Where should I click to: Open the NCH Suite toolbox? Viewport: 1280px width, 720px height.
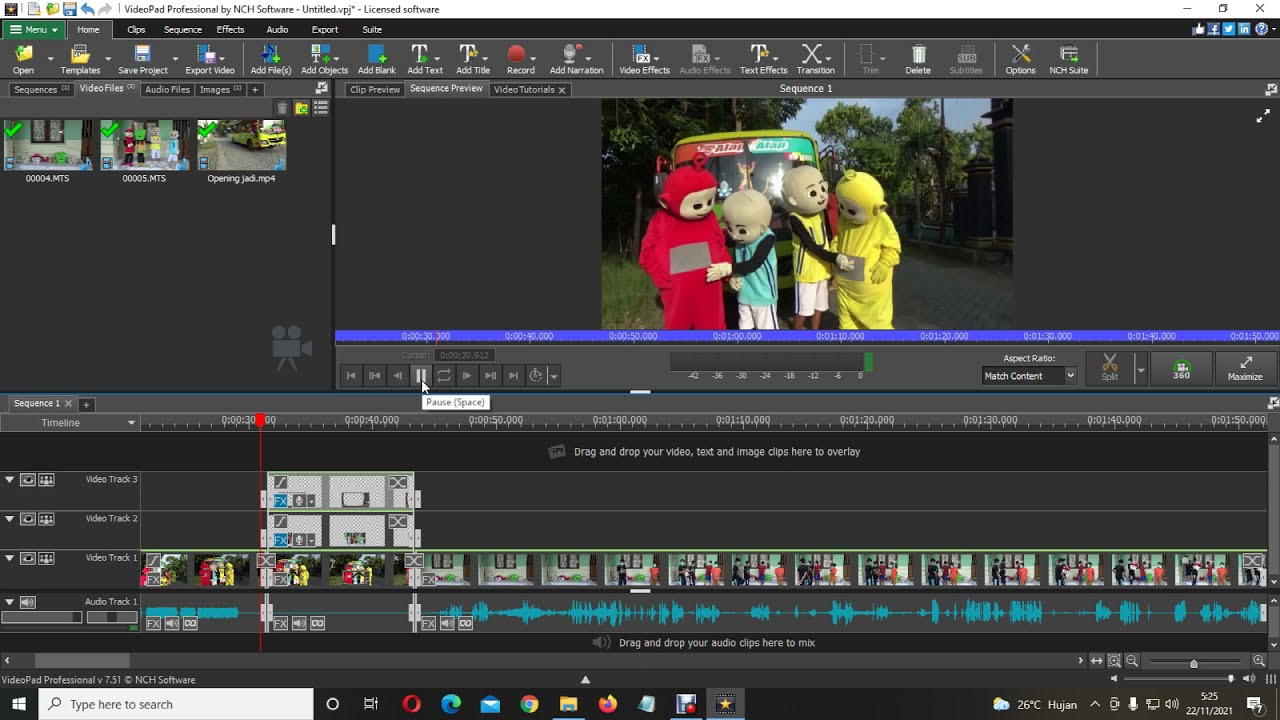pos(1068,59)
